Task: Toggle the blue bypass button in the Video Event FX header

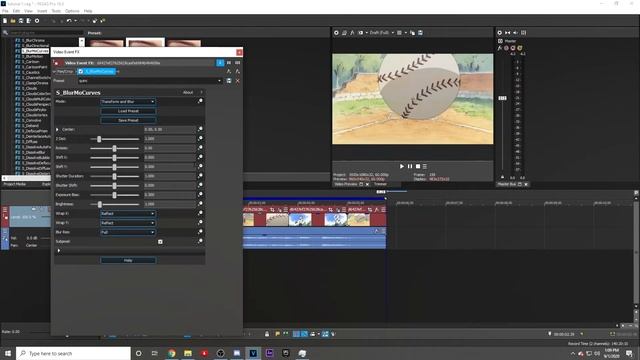Action: [x=220, y=62]
